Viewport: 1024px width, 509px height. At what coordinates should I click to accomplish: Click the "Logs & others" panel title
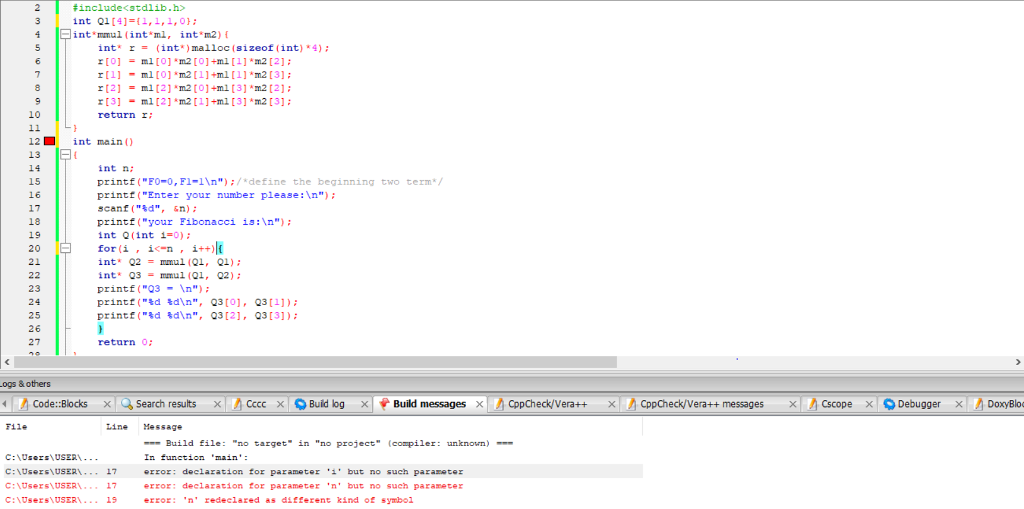[x=25, y=384]
